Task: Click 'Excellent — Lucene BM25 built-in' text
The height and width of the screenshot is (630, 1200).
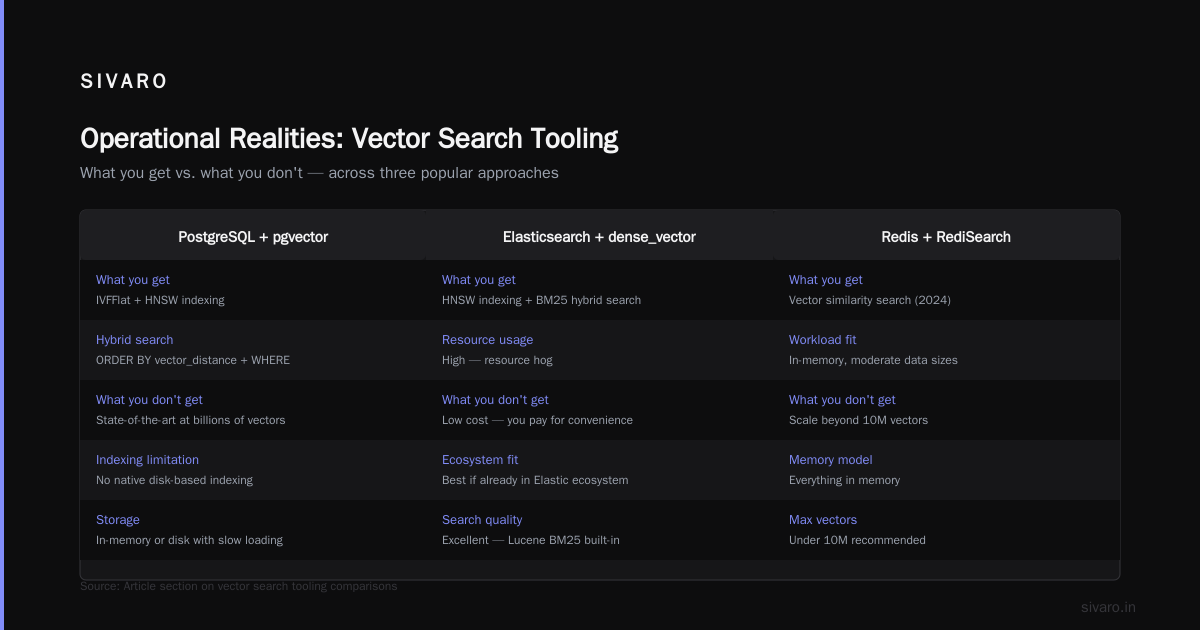Action: 531,540
